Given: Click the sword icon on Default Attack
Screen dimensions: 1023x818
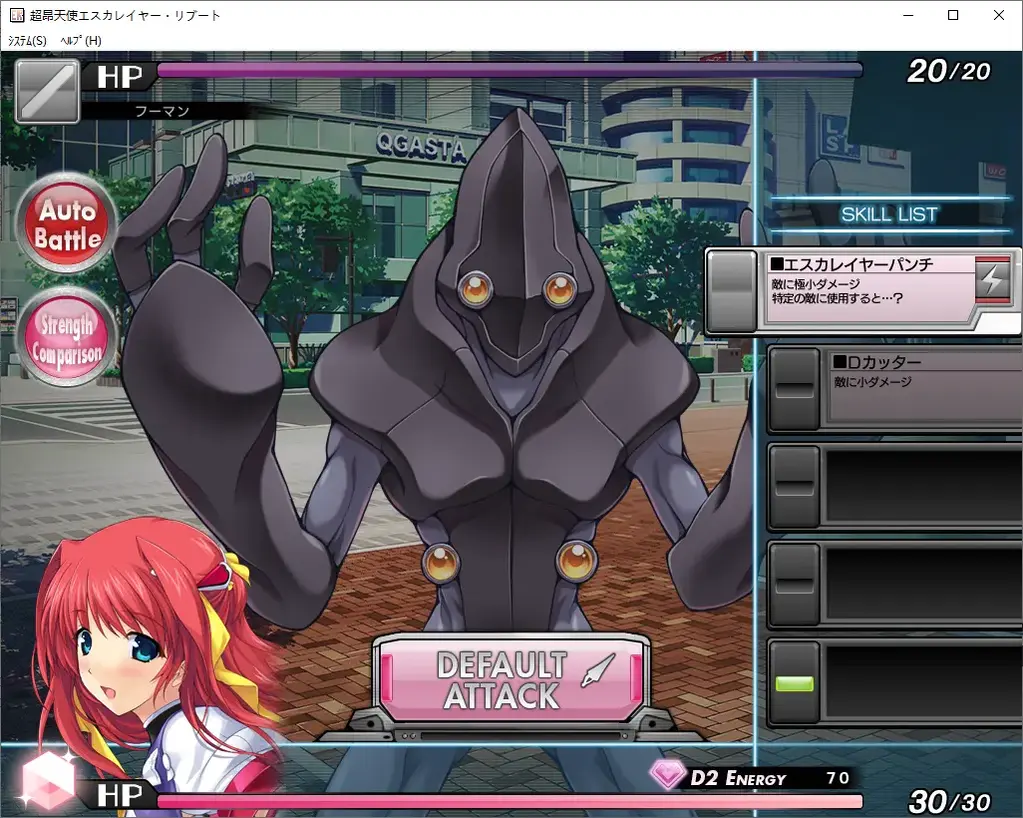Looking at the screenshot, I should pyautogui.click(x=598, y=670).
